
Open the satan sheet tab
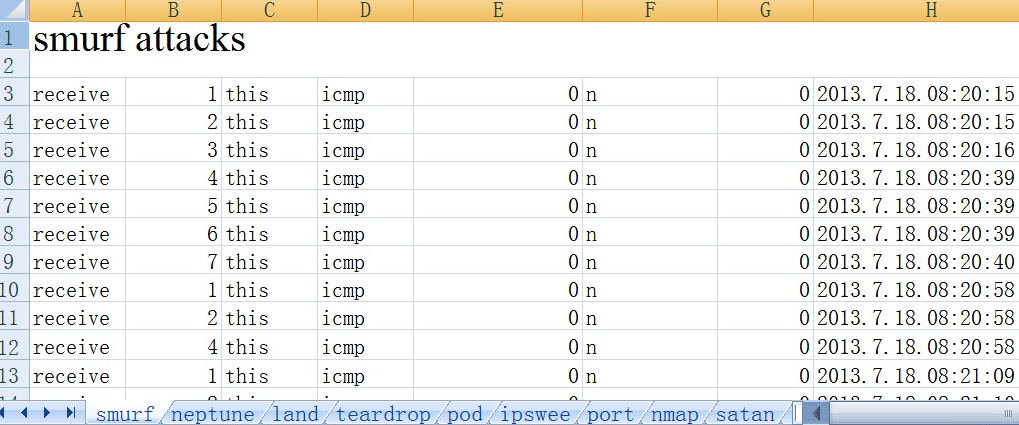coord(744,414)
